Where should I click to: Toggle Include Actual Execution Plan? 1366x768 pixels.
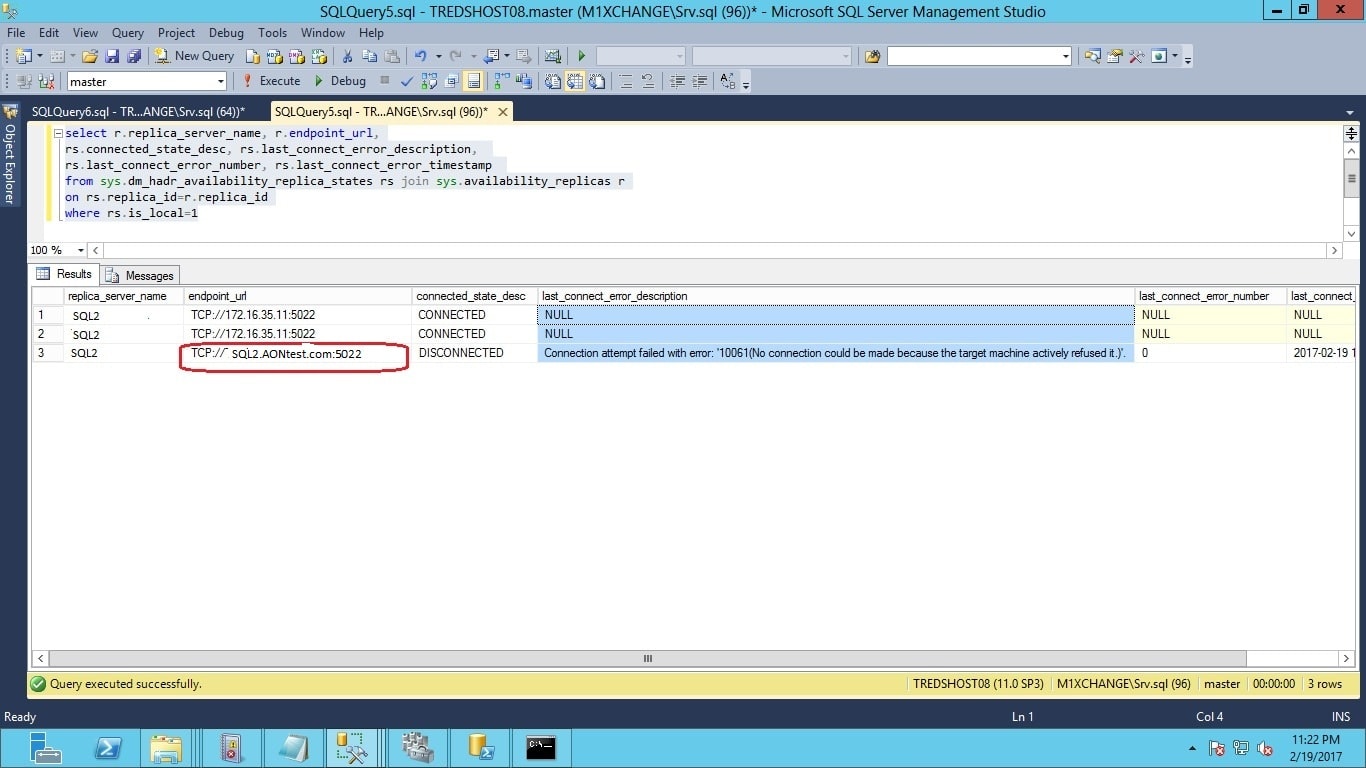501,82
